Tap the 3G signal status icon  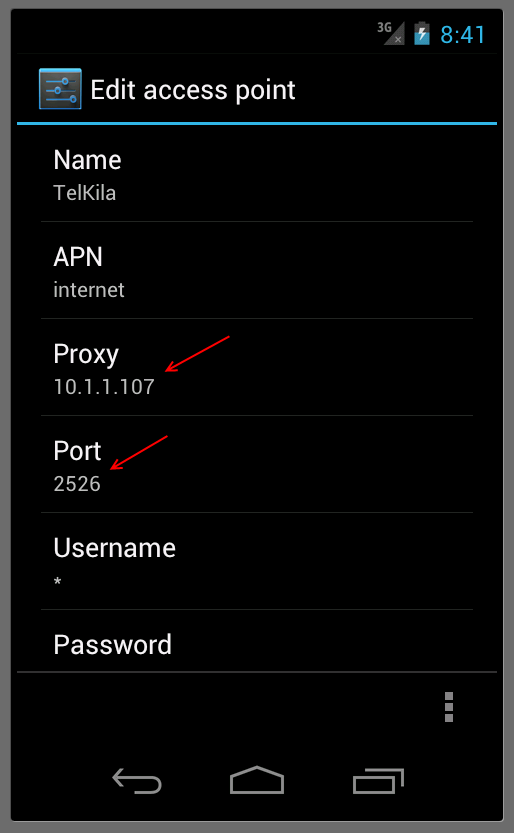(x=391, y=33)
